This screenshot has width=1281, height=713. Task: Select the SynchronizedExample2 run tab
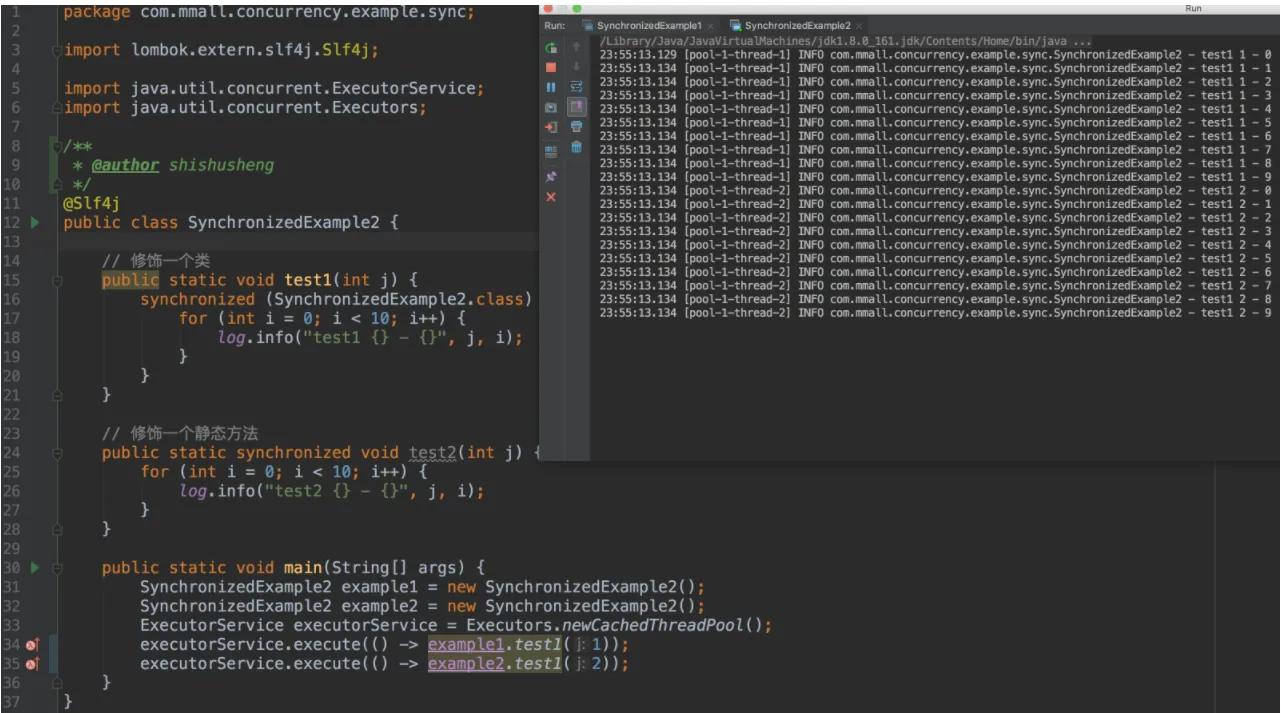(797, 25)
